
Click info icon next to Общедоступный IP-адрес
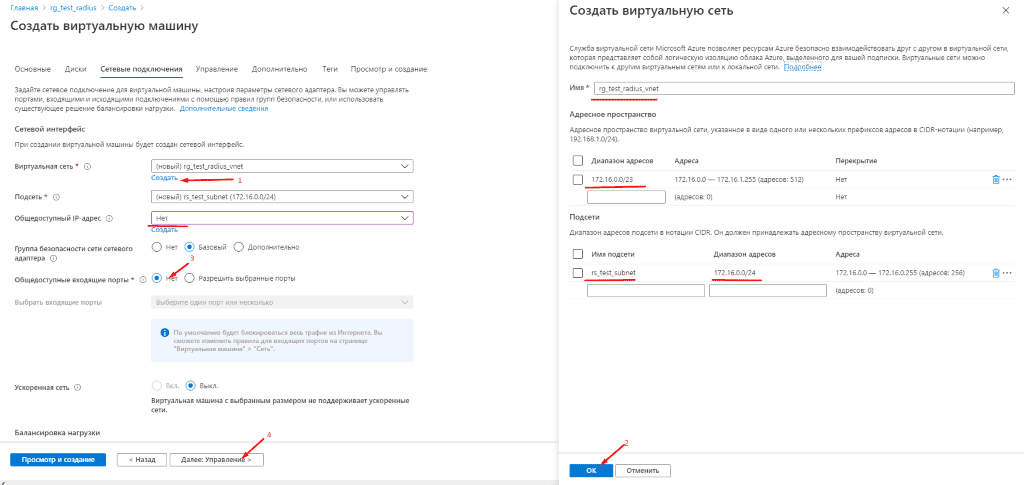pyautogui.click(x=109, y=218)
